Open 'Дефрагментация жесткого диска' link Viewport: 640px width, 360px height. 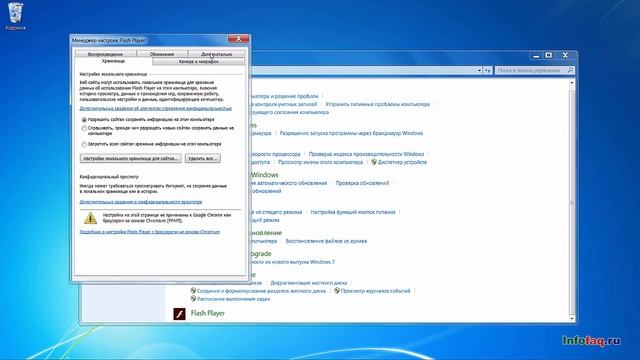(x=309, y=282)
